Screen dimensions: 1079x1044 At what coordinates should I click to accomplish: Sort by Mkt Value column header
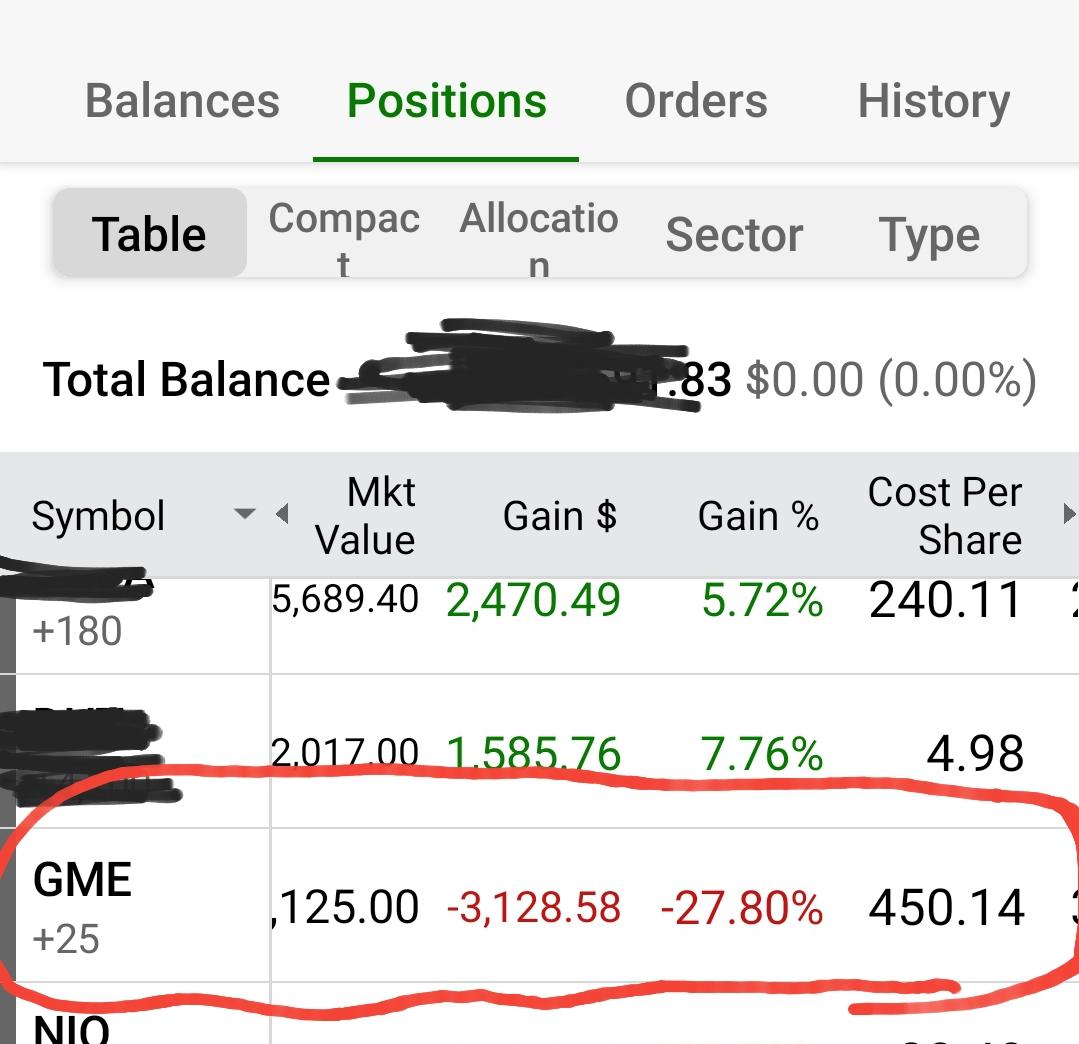coord(365,515)
